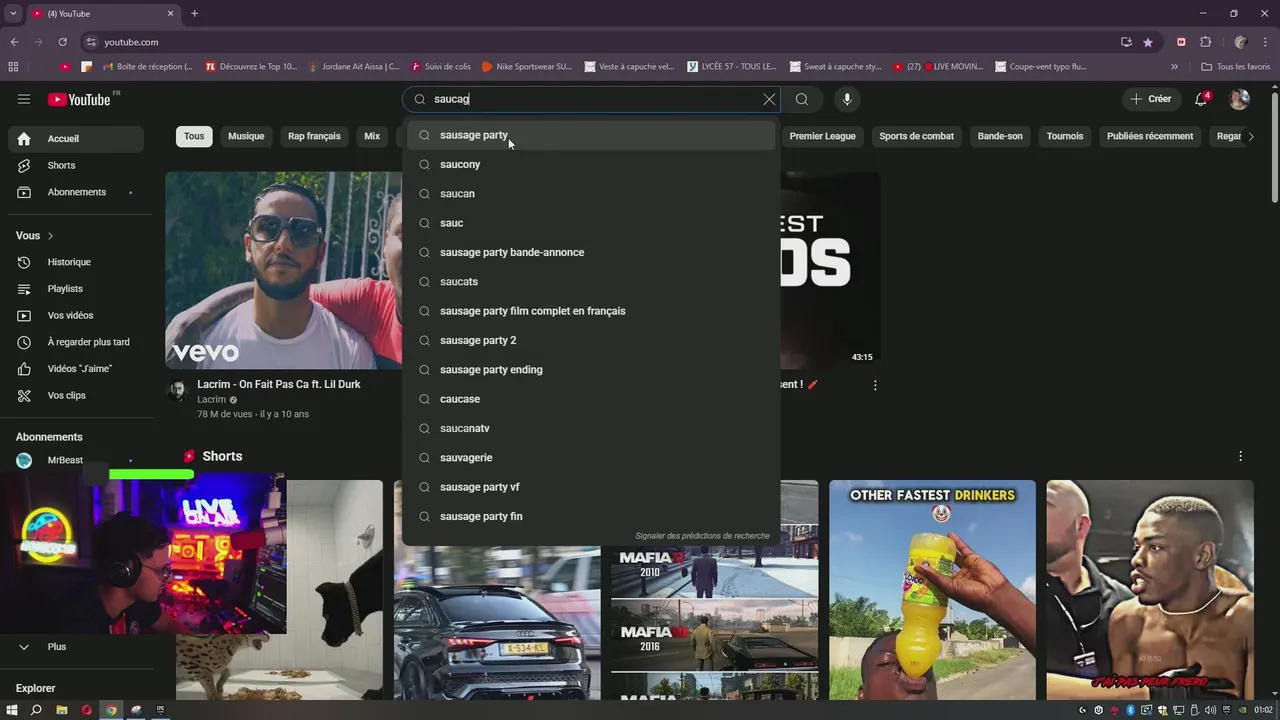Open the MrBeast subscription channel
Image resolution: width=1280 pixels, height=720 pixels.
click(x=76, y=460)
